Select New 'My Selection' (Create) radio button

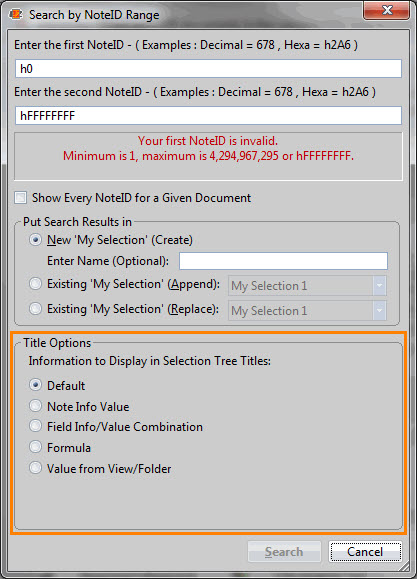point(35,240)
